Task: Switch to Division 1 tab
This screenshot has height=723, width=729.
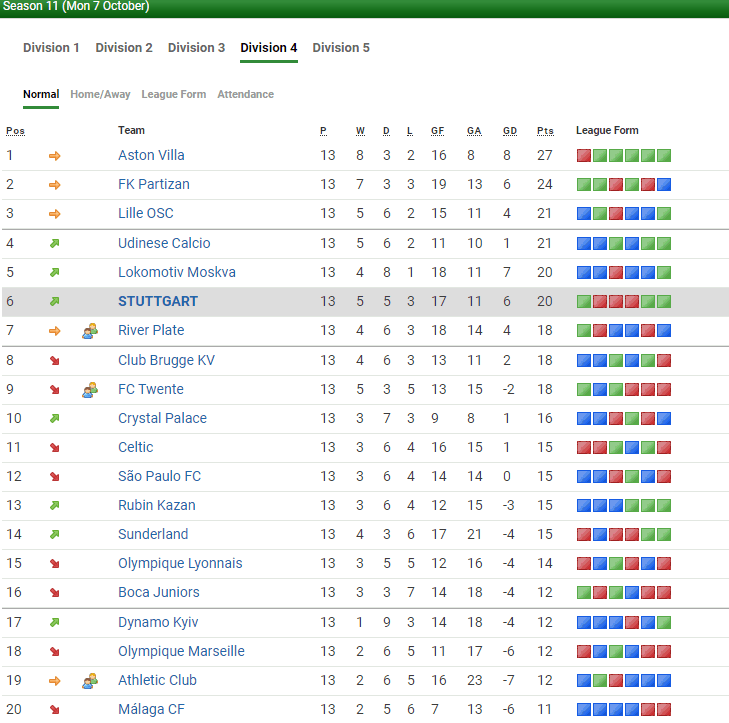Action: click(x=51, y=48)
